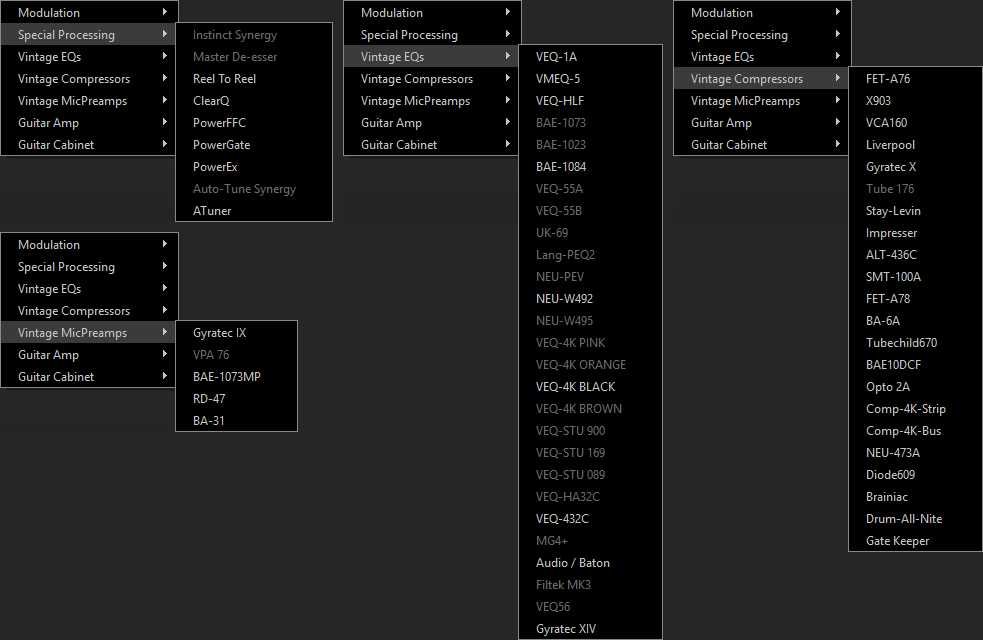
Task: Click the dimmed VEQ56 entry
Action: pyautogui.click(x=591, y=607)
